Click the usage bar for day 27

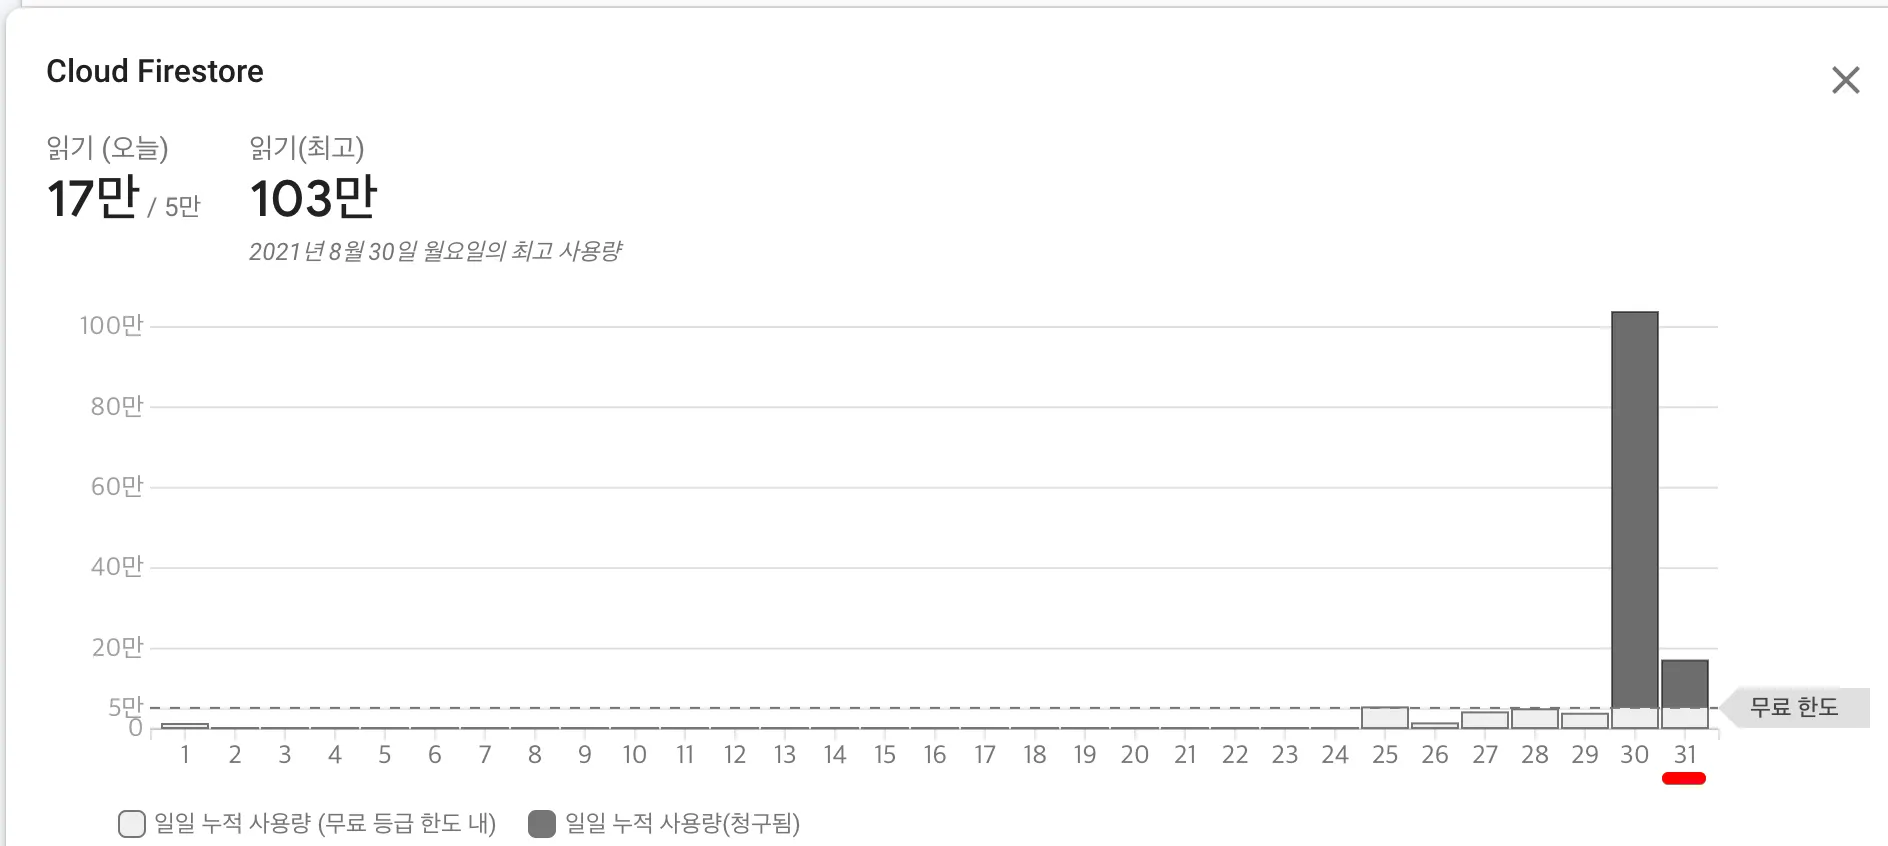(x=1485, y=720)
